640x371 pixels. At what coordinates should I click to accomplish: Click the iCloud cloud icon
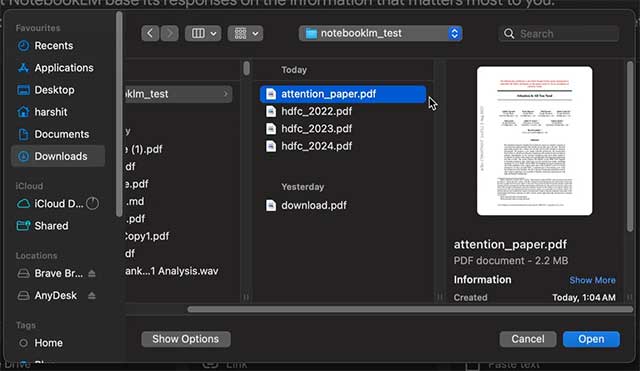coord(24,203)
